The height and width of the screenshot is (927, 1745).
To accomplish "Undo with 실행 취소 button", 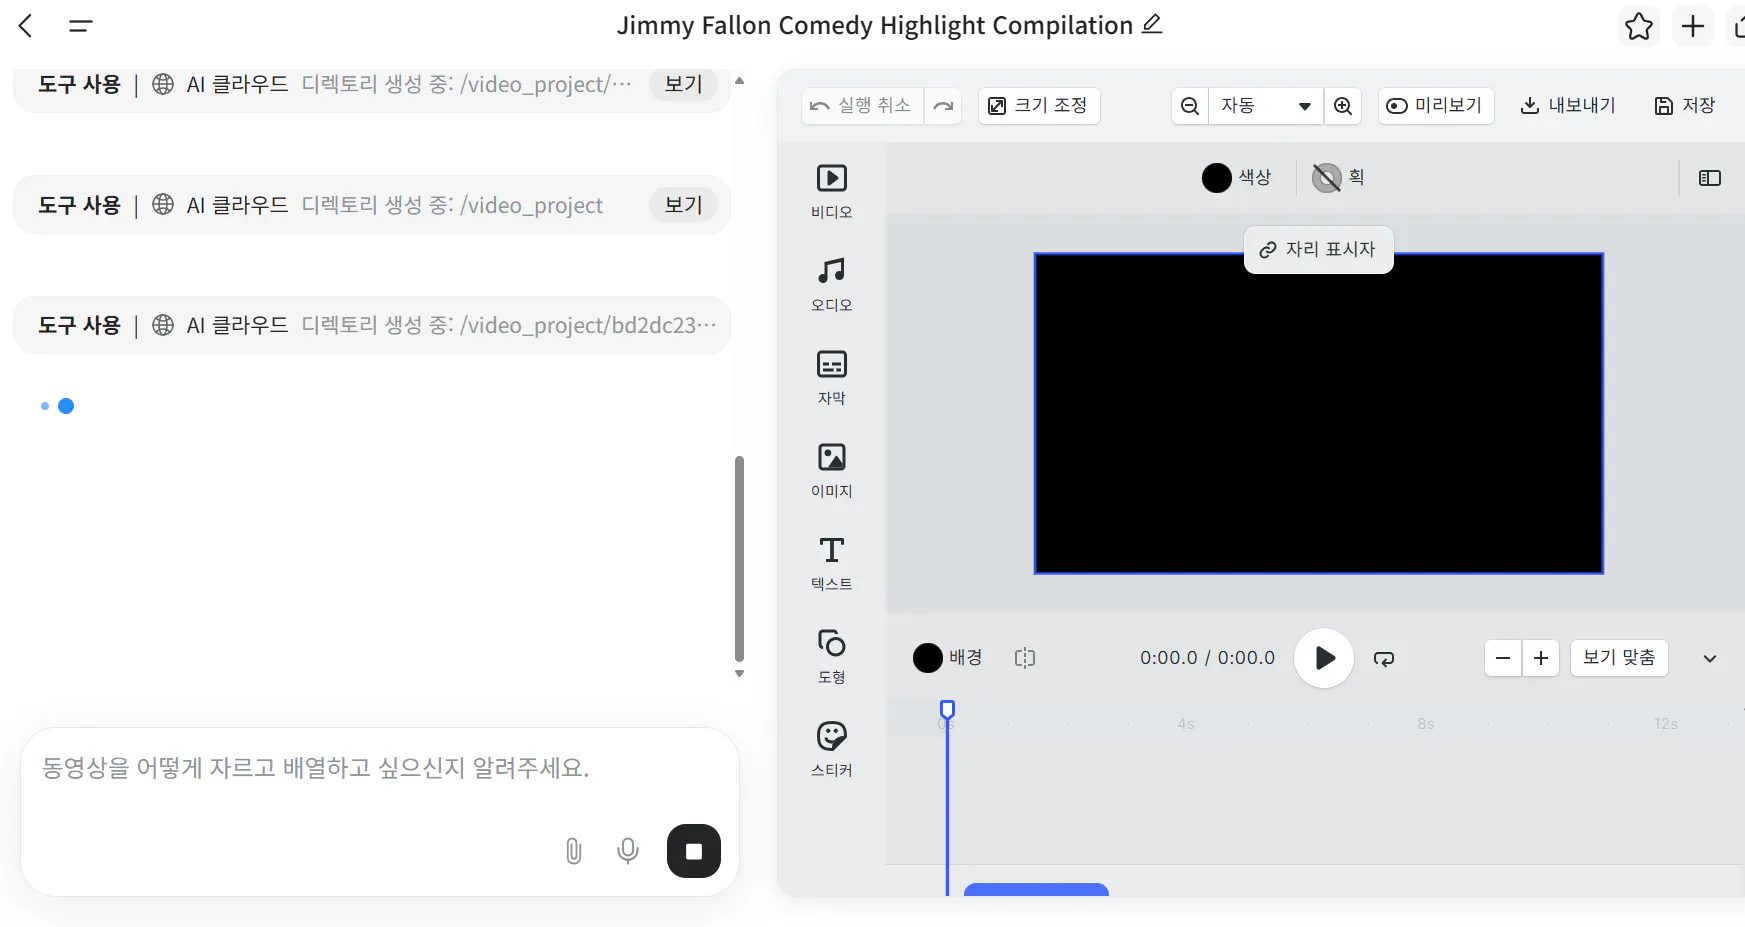I will (x=862, y=106).
